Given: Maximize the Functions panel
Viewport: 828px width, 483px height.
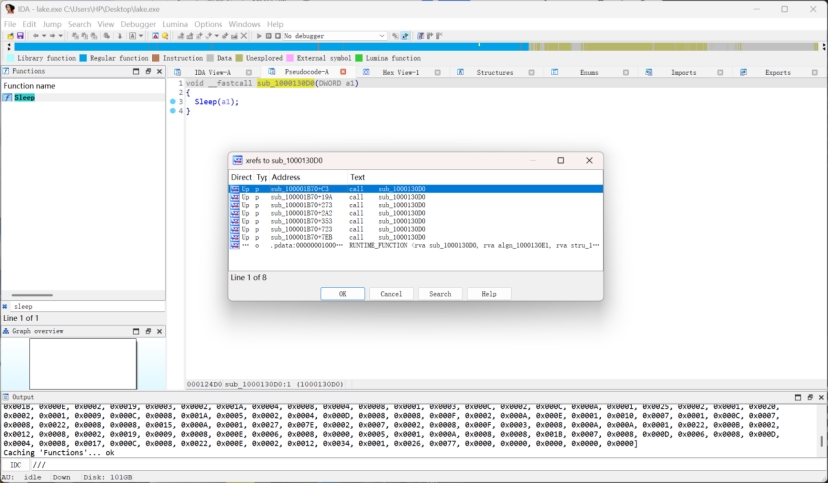Looking at the screenshot, I should point(136,71).
